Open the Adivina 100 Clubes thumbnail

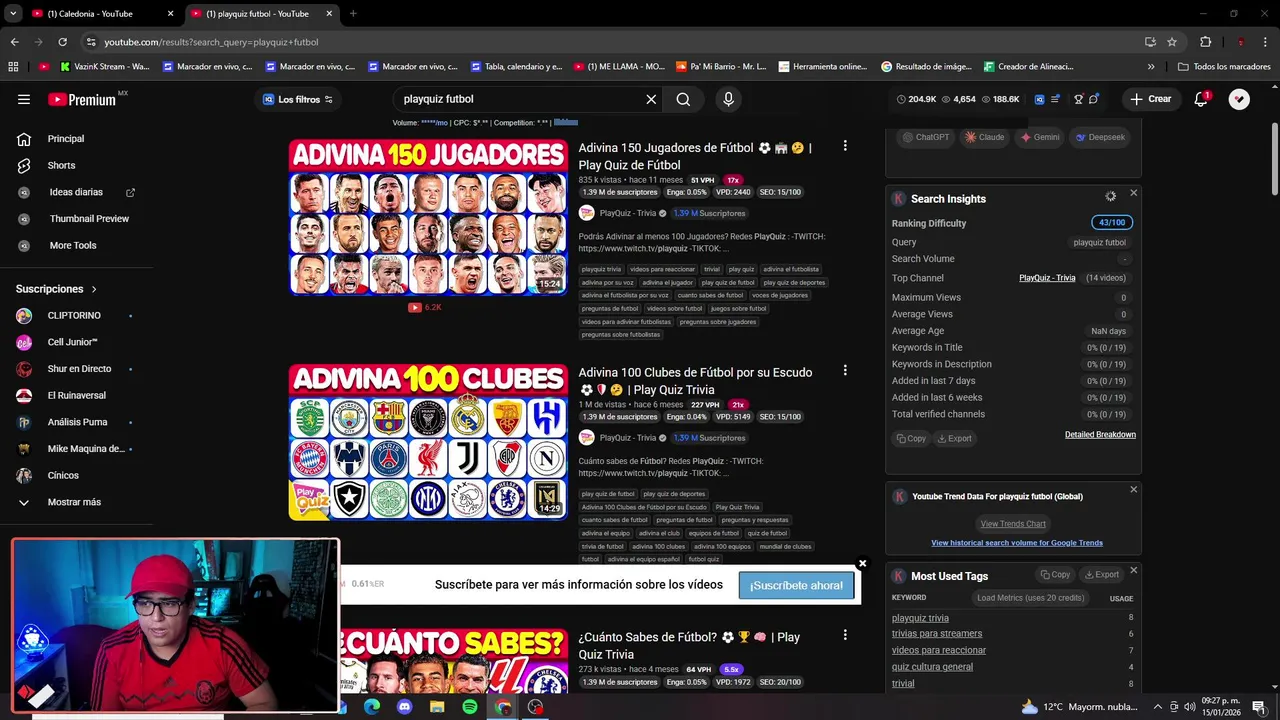pos(428,442)
